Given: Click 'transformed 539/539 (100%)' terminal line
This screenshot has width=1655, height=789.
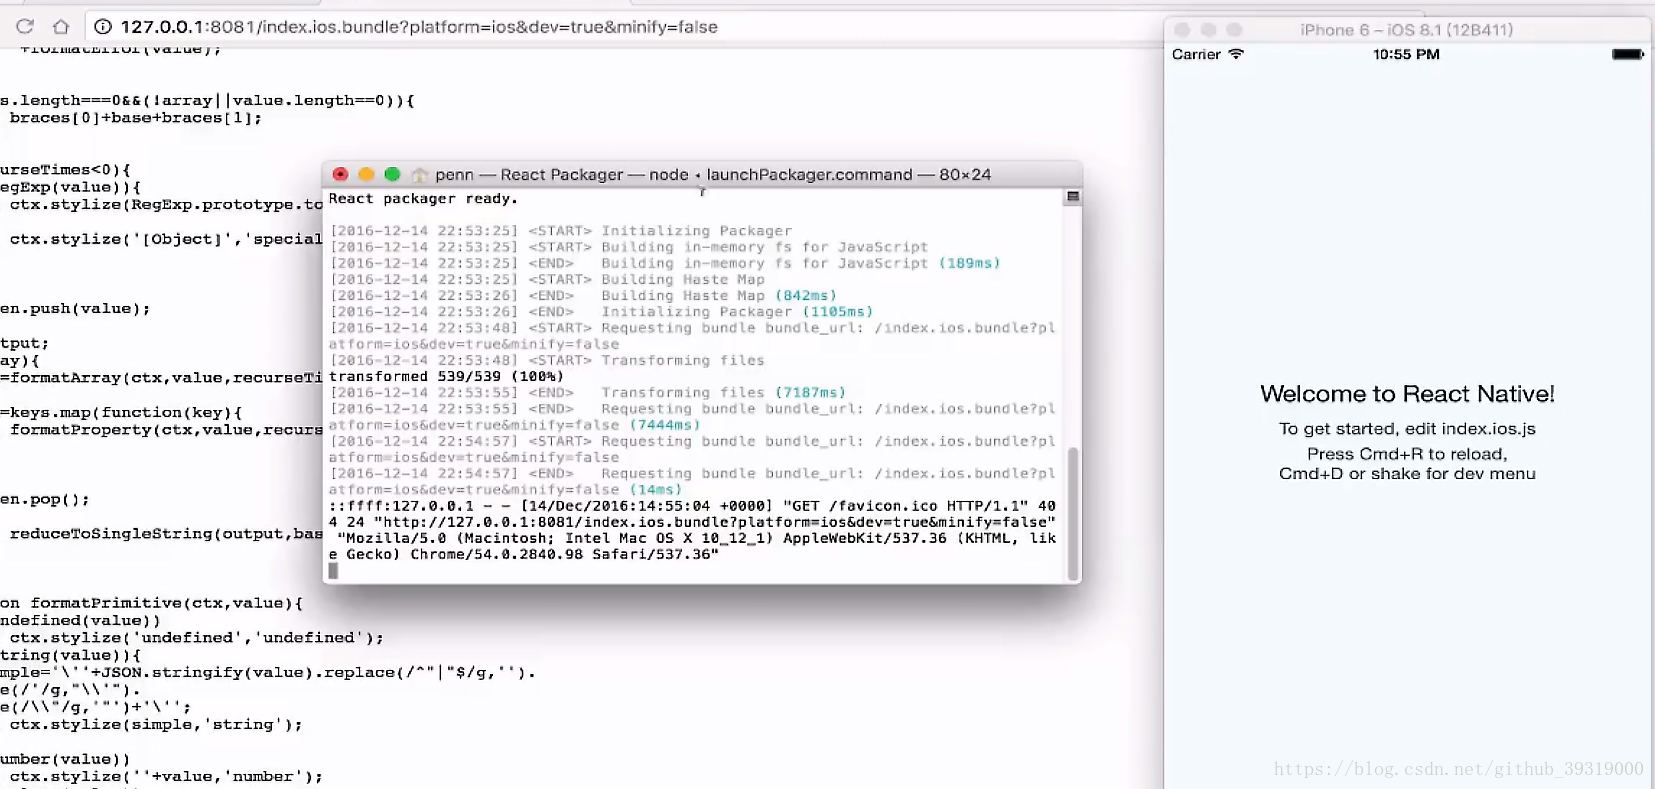Looking at the screenshot, I should point(446,377).
